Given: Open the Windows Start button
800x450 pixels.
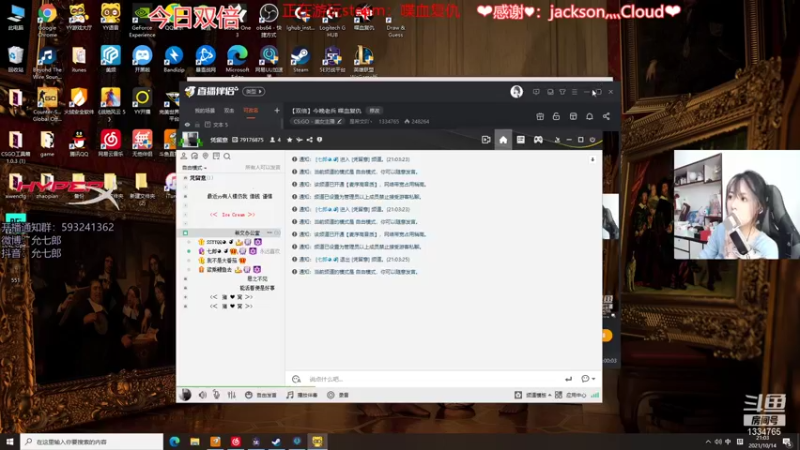Looking at the screenshot, I should pos(10,441).
